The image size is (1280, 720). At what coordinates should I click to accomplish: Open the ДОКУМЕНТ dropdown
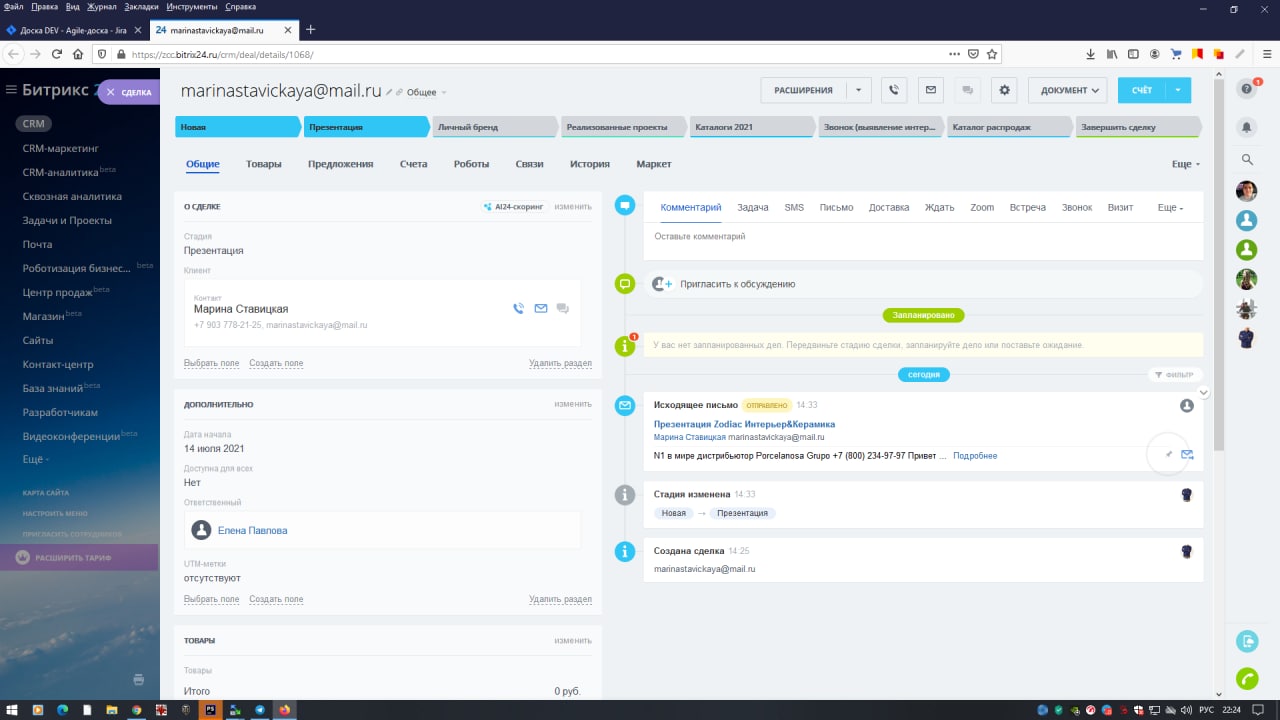coord(1067,90)
